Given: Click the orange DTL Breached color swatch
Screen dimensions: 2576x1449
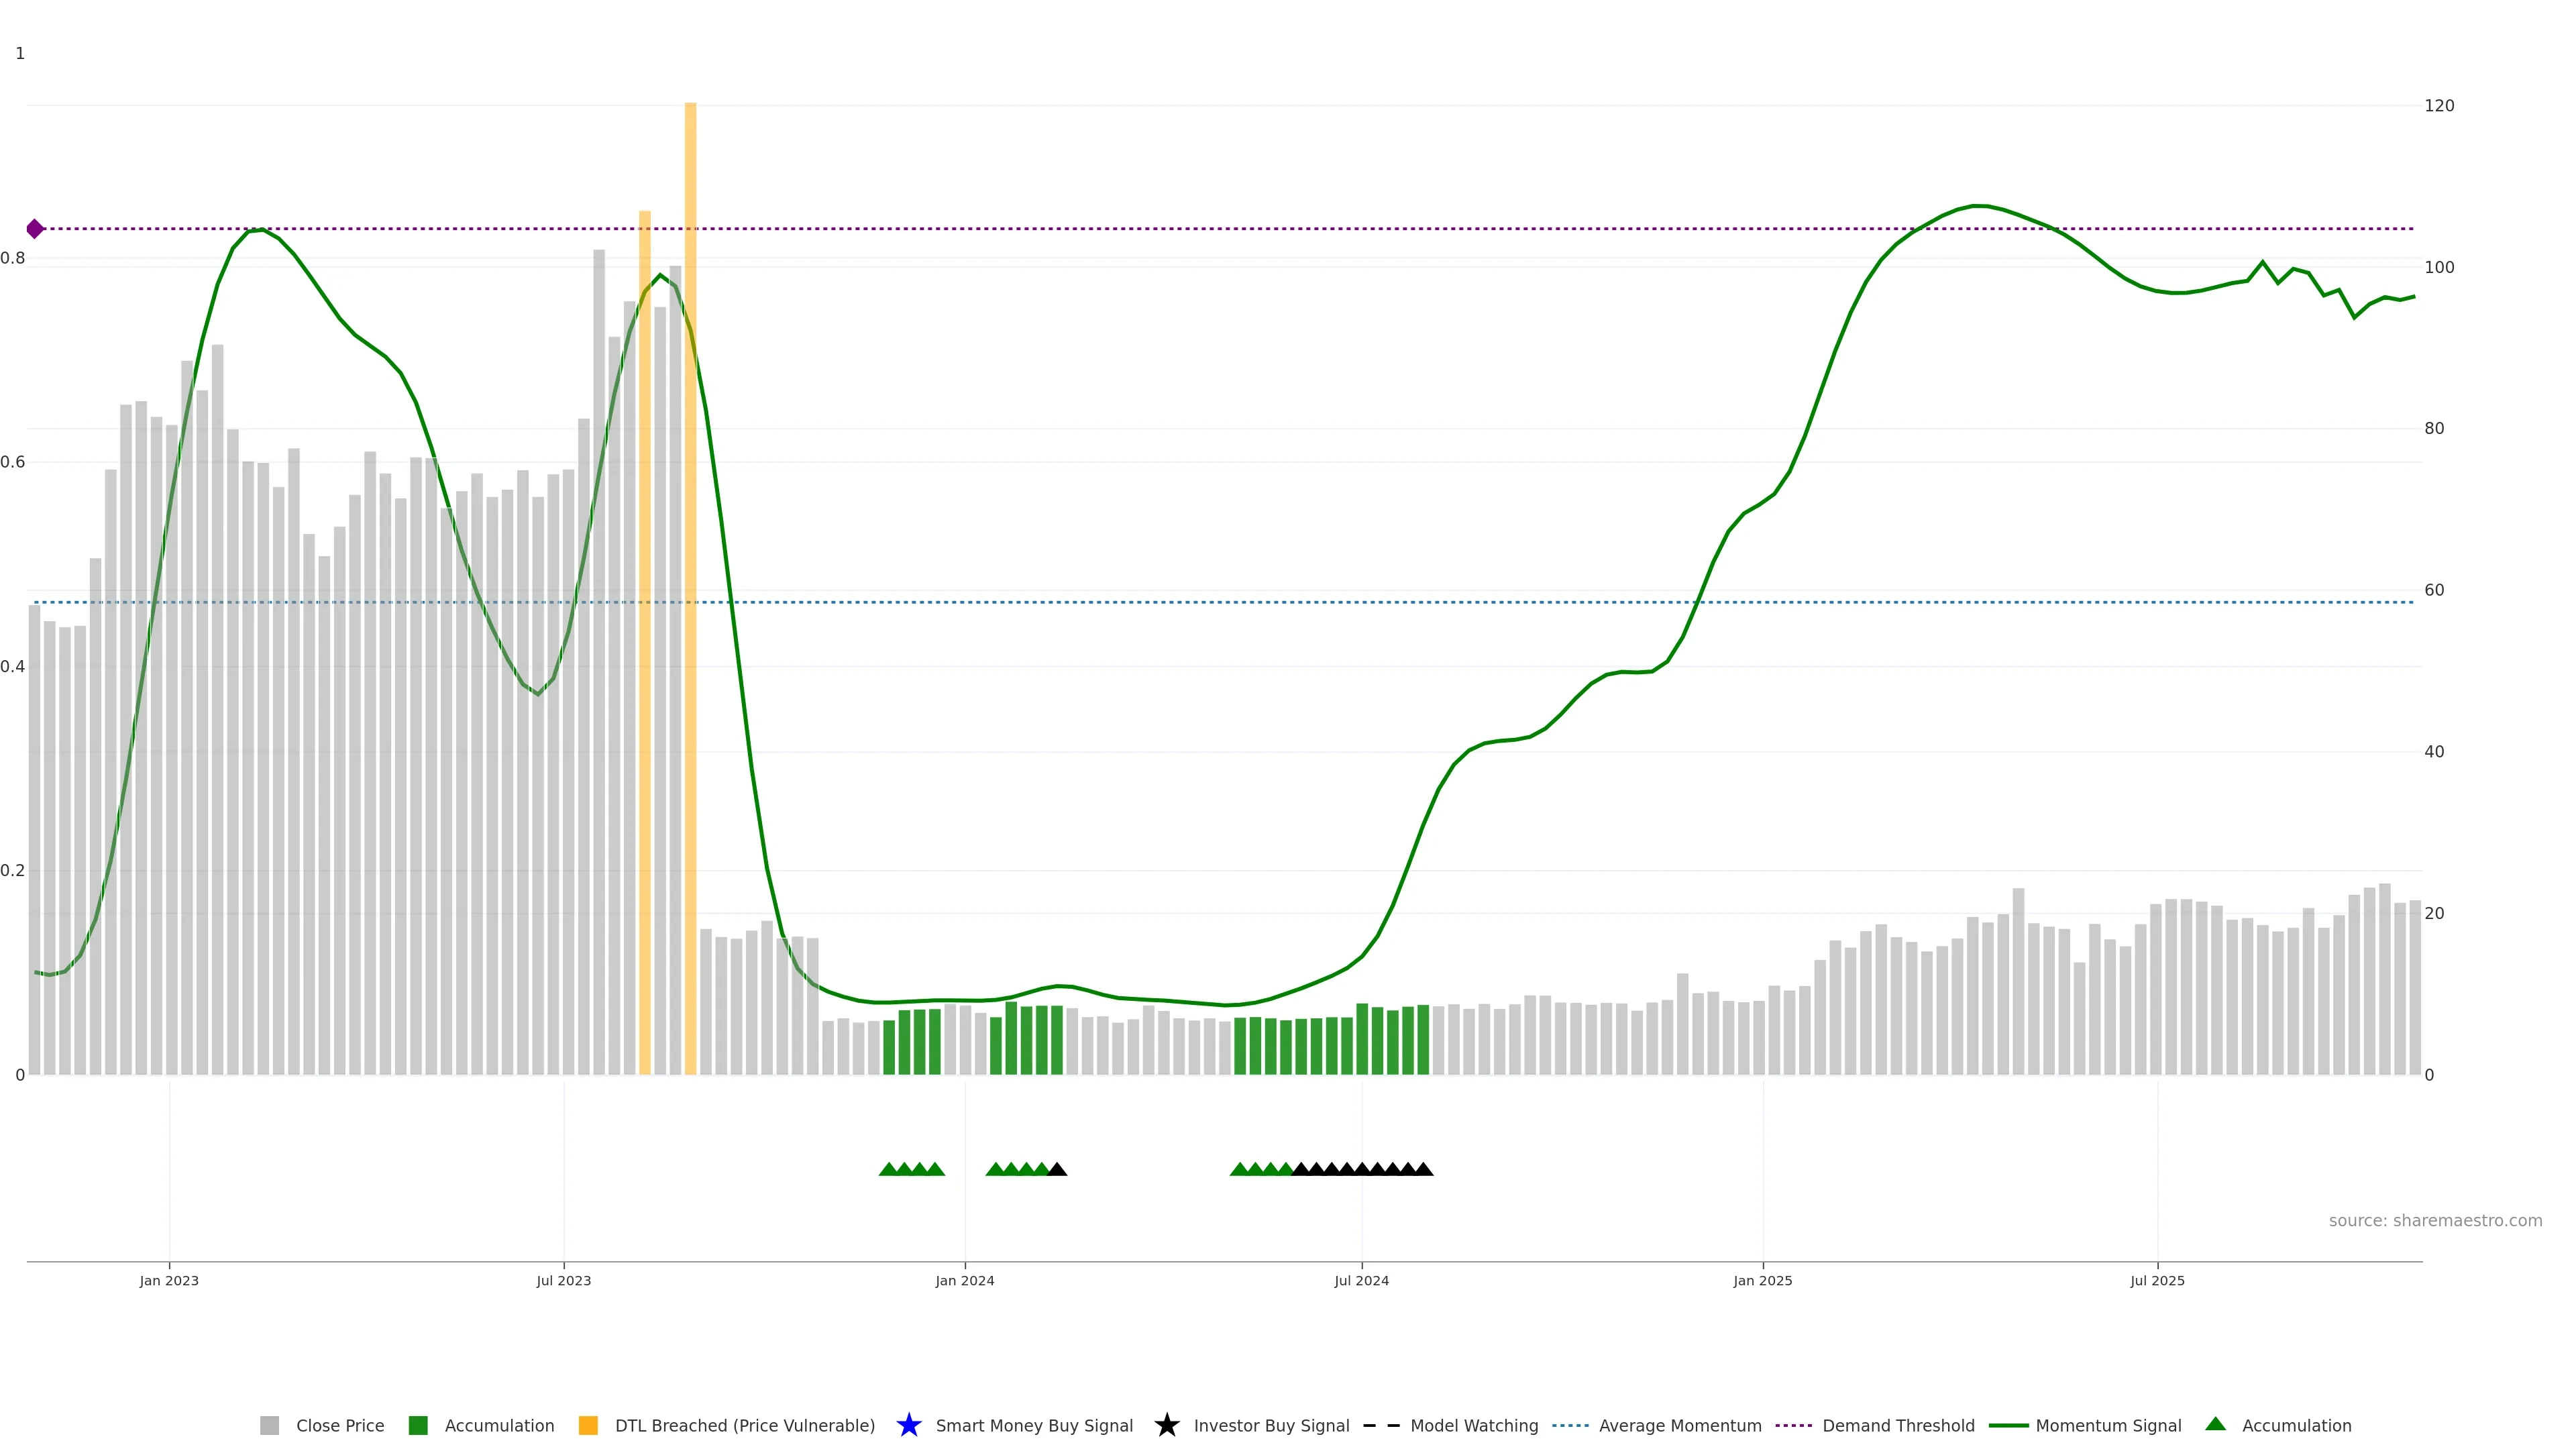Looking at the screenshot, I should [588, 1425].
